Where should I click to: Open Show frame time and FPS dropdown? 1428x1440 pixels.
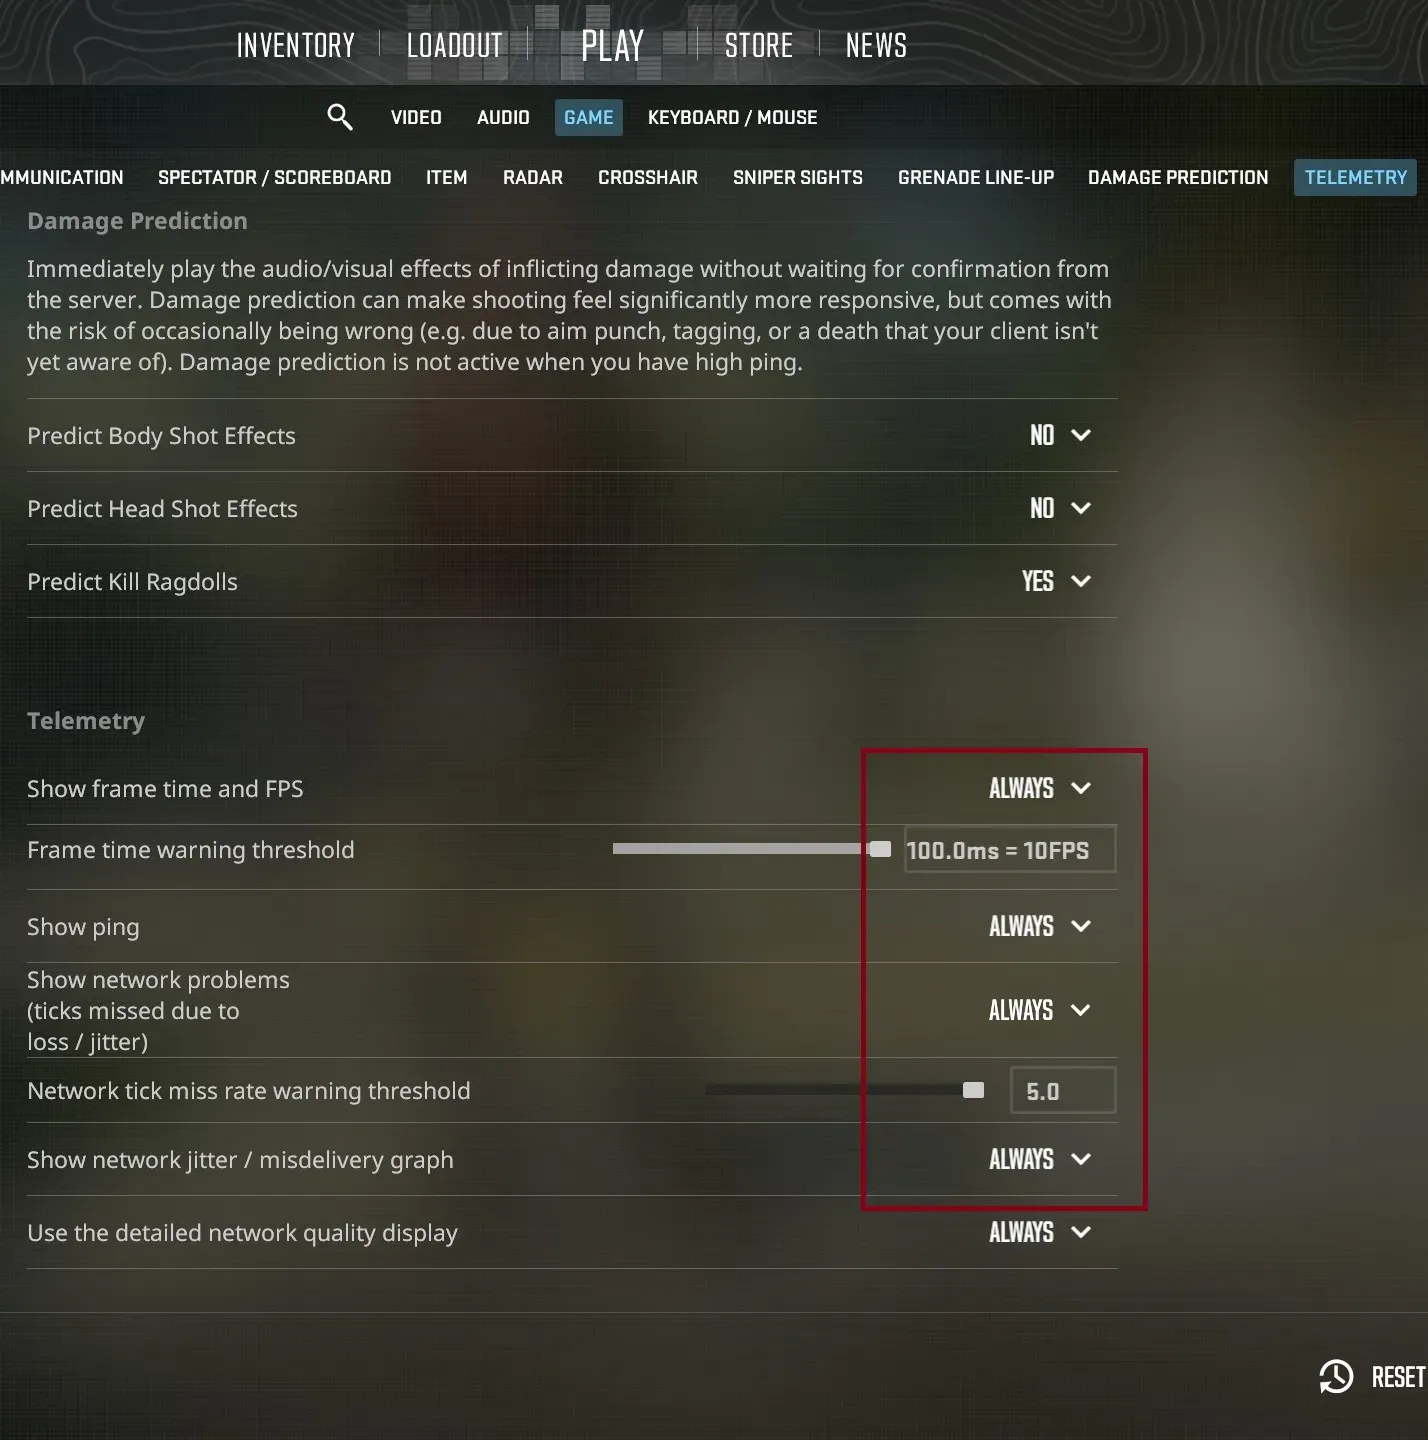[x=1040, y=788]
